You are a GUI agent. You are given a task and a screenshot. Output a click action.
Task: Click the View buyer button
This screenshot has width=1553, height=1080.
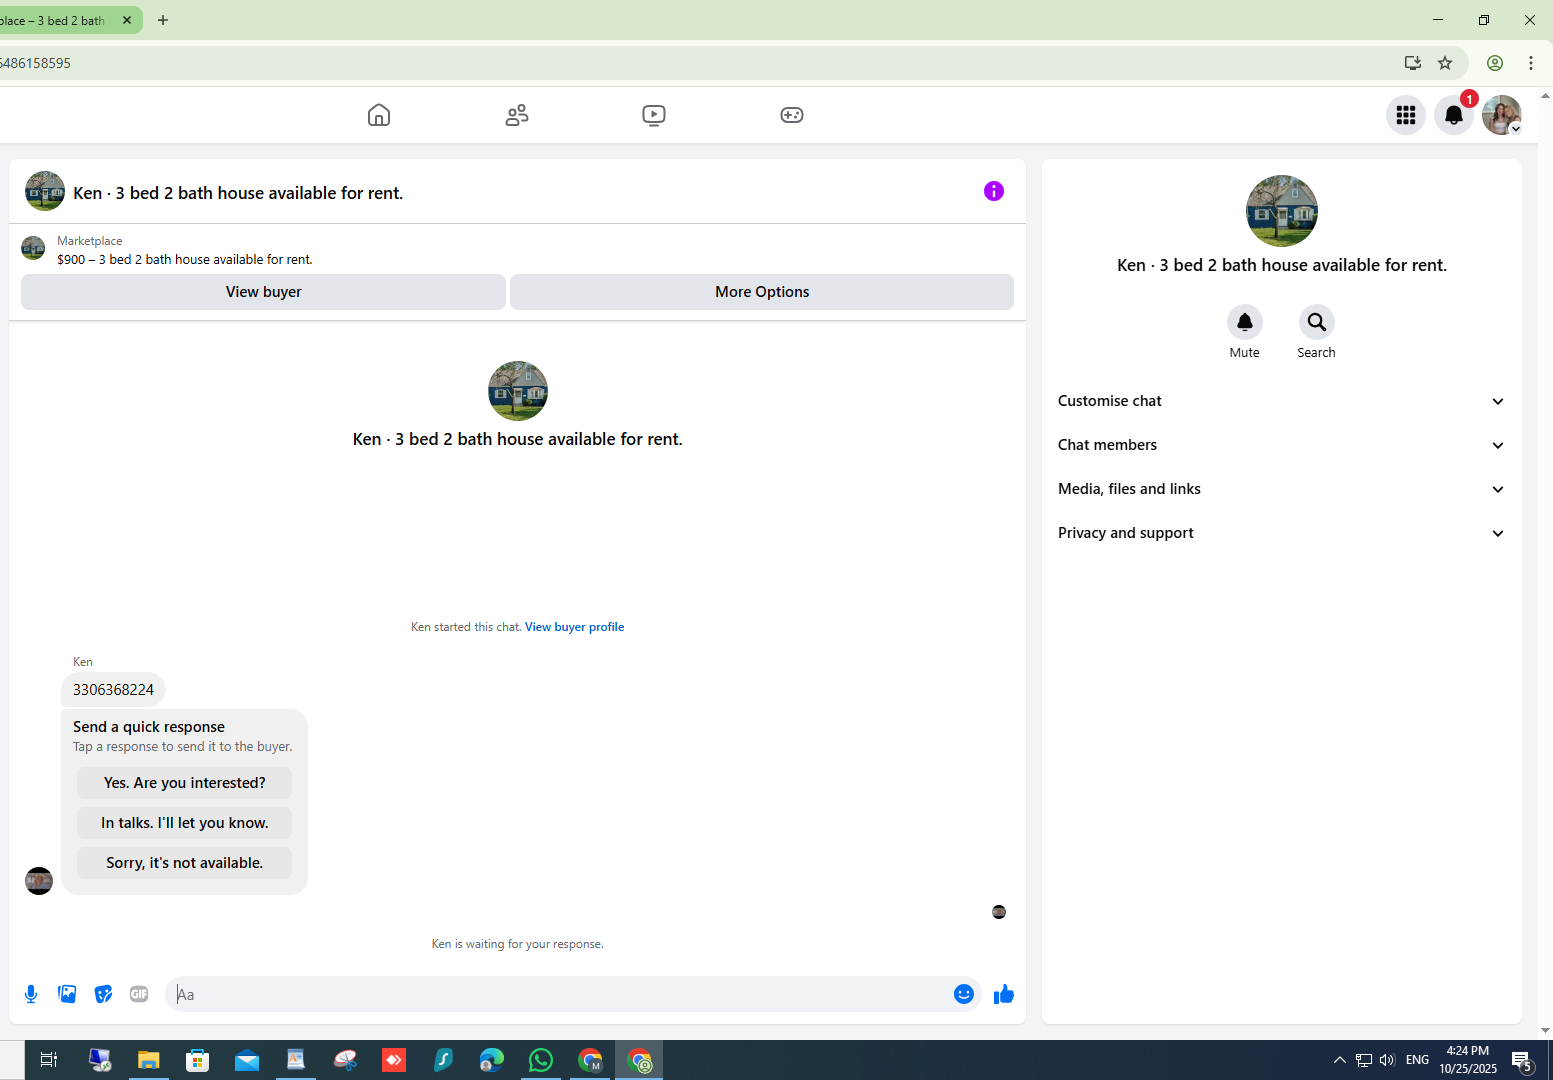click(263, 292)
